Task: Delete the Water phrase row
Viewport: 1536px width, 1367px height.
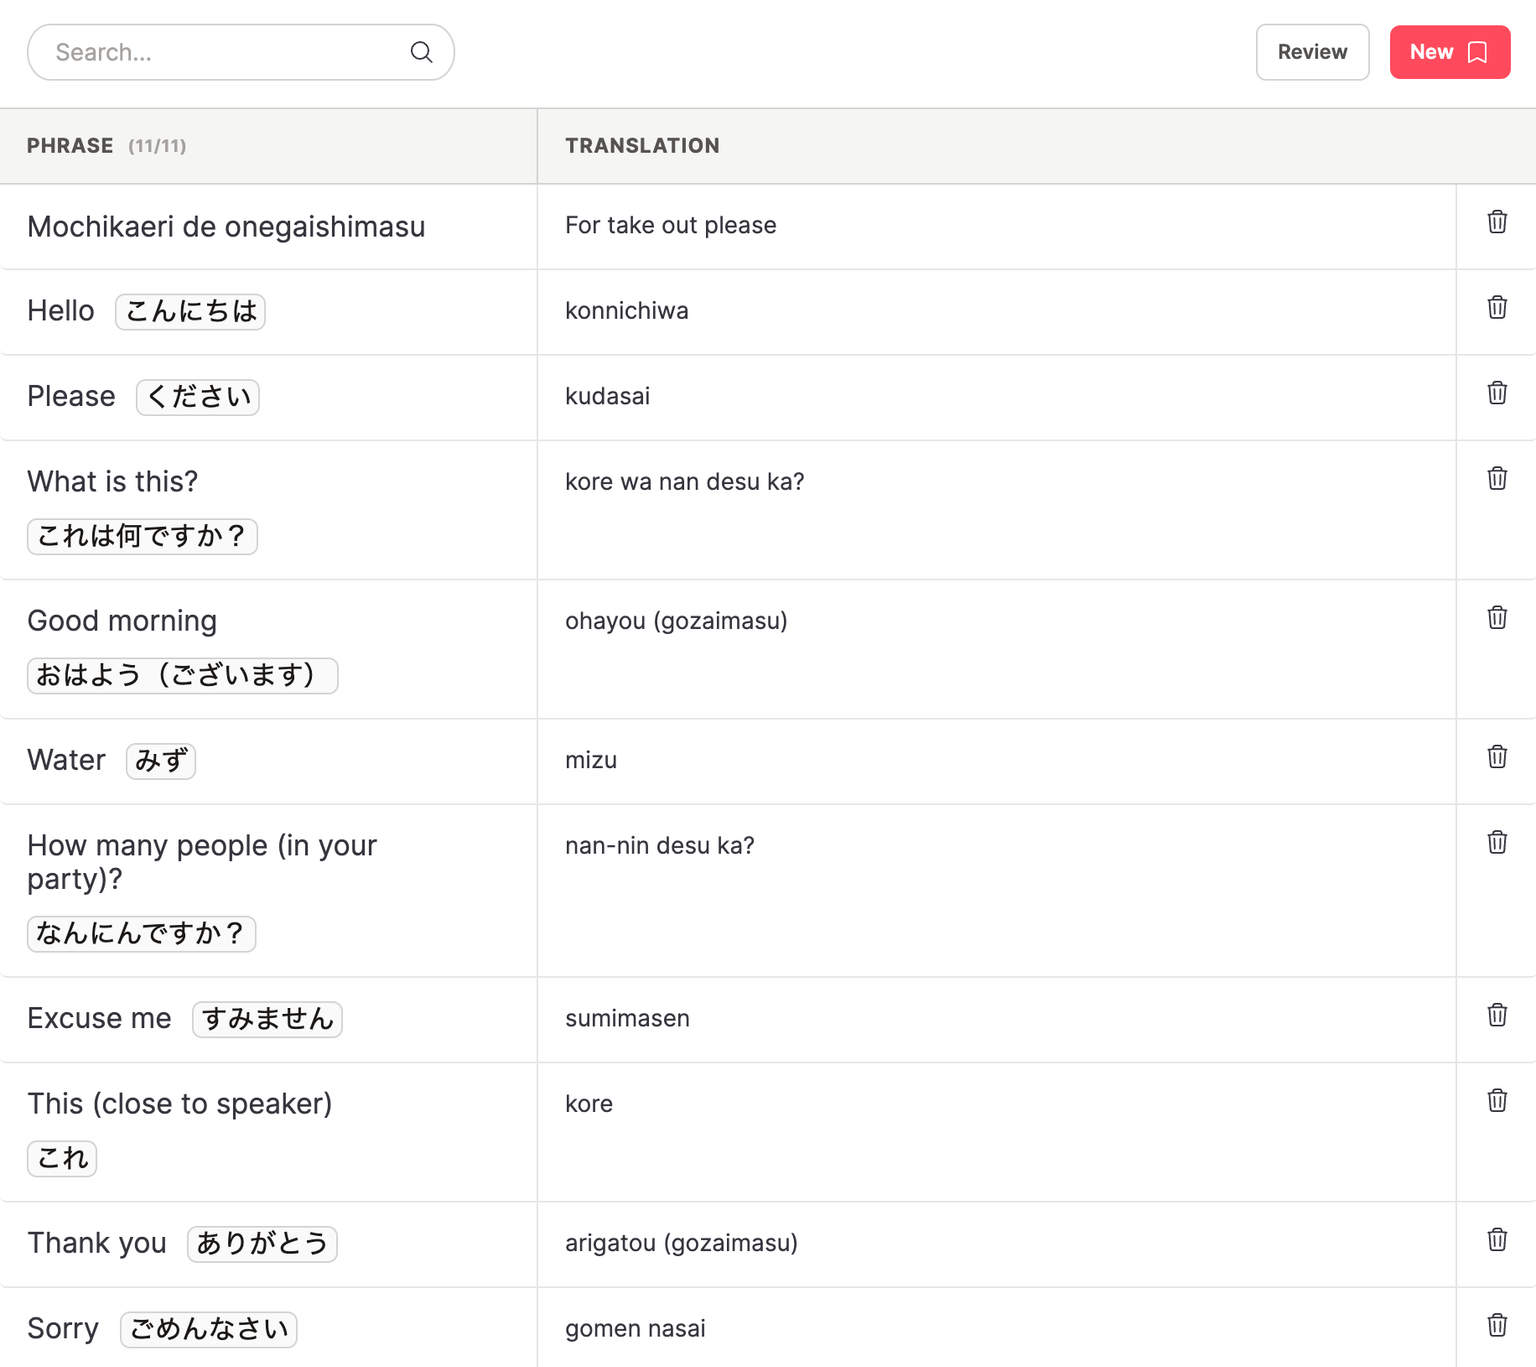Action: coord(1496,757)
